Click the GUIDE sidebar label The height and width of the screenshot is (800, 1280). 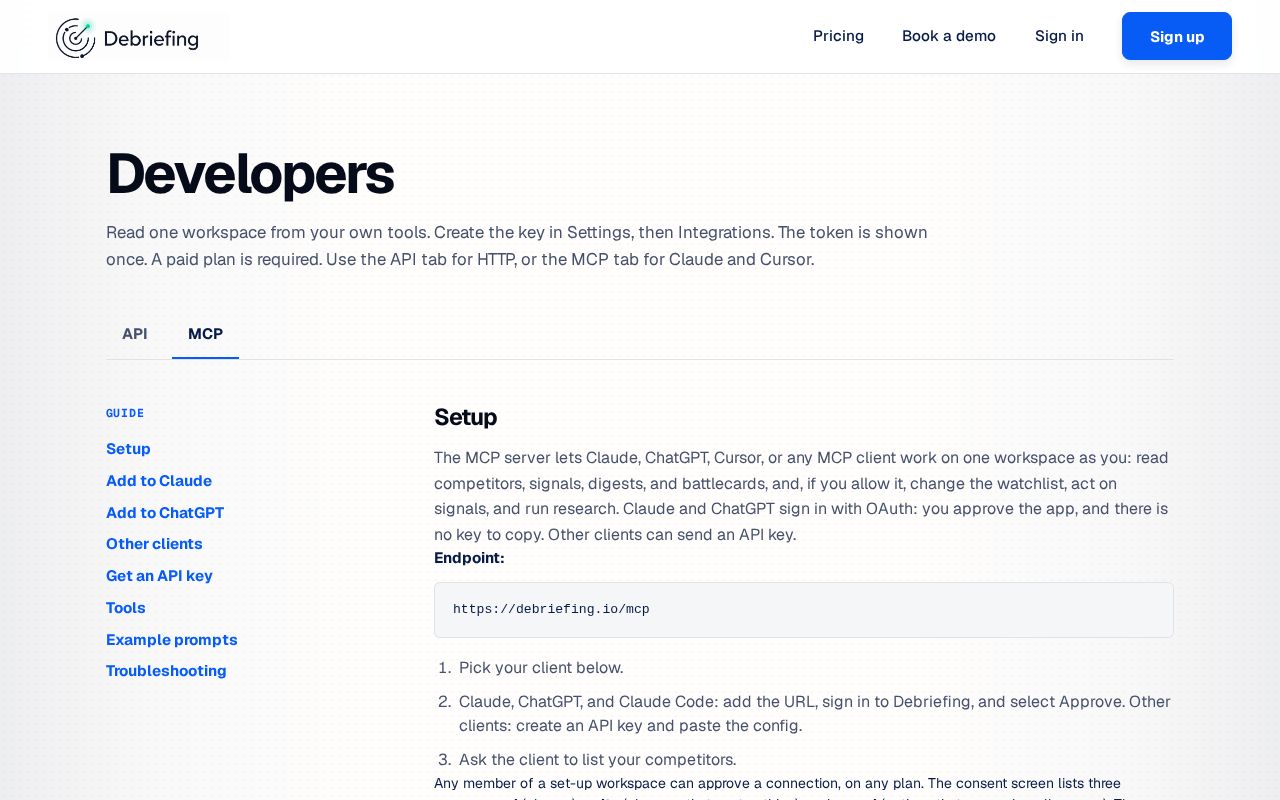(x=125, y=413)
